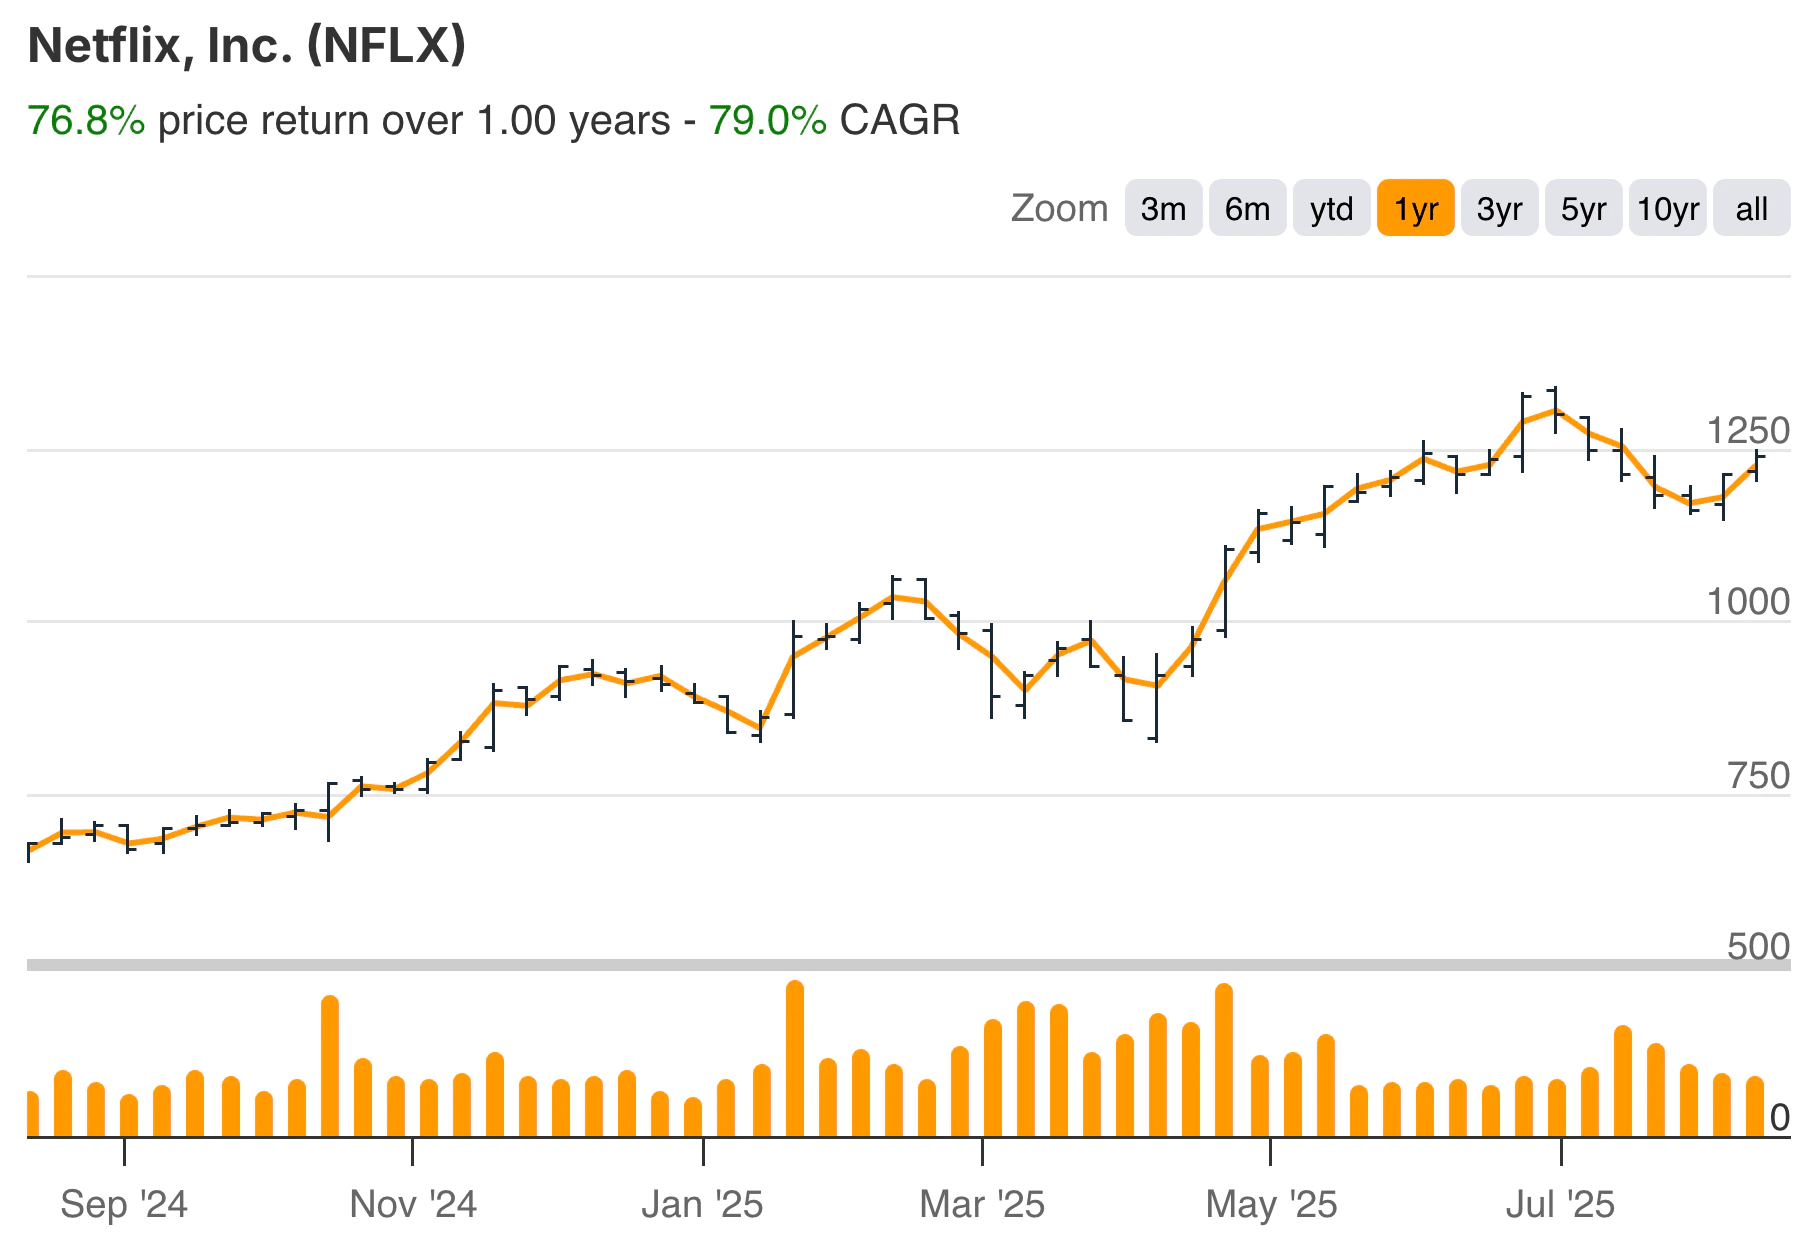Select the ytd zoom range

tap(1331, 208)
